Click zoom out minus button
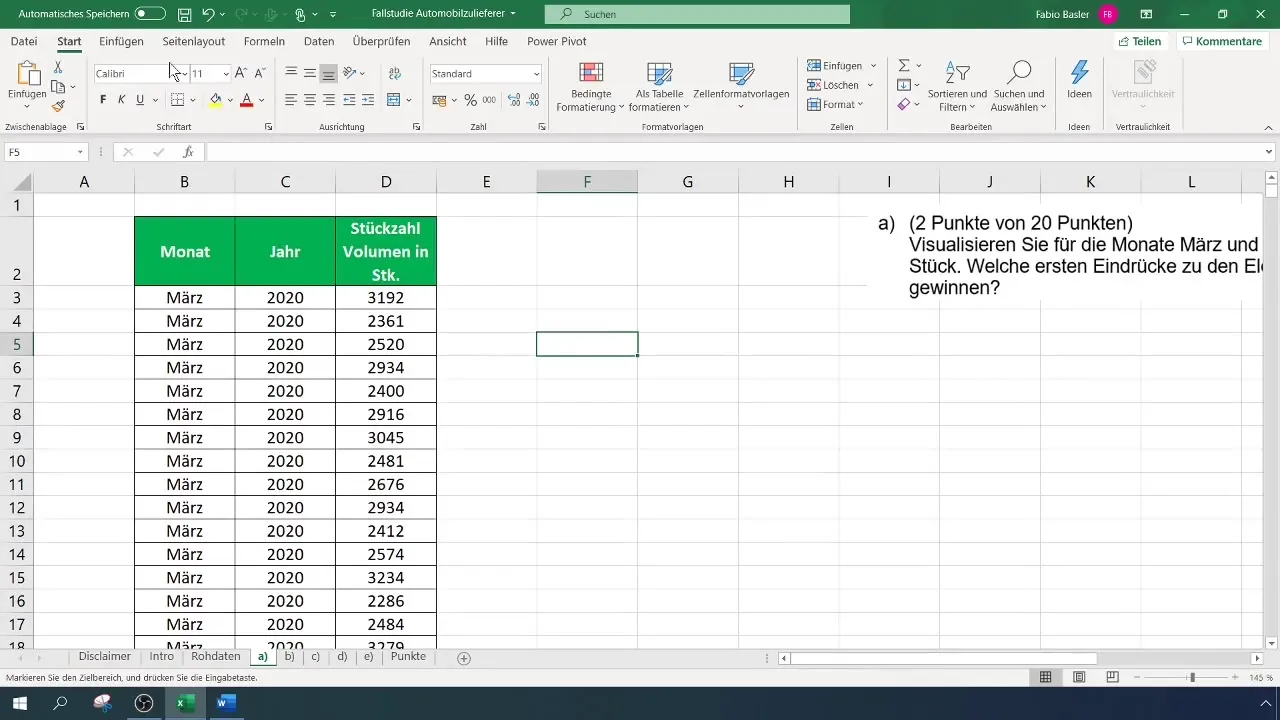Viewport: 1280px width, 720px height. [x=1137, y=677]
